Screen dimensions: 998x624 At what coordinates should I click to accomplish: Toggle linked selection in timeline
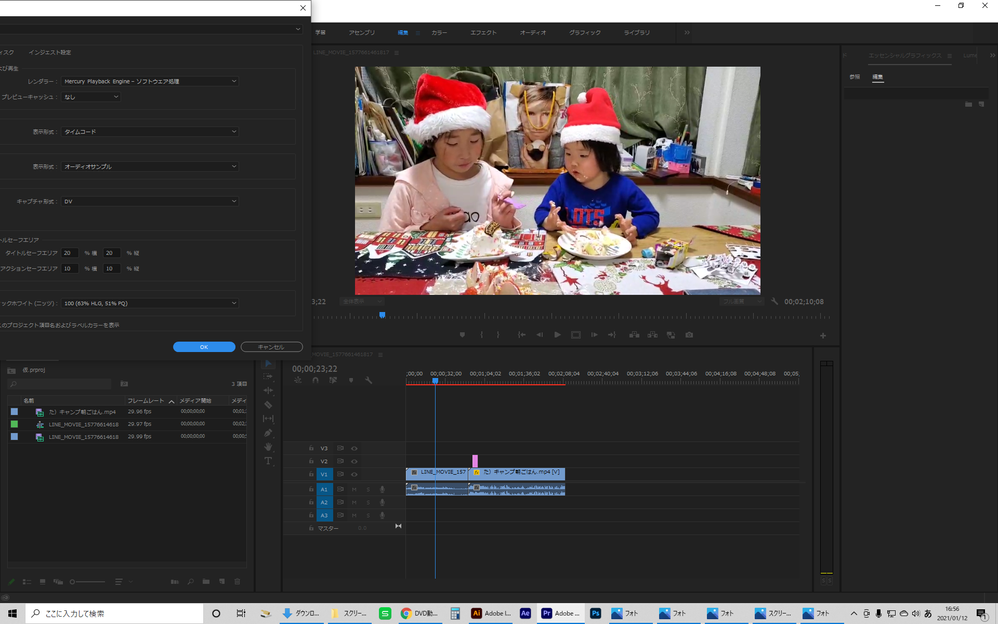tap(333, 380)
